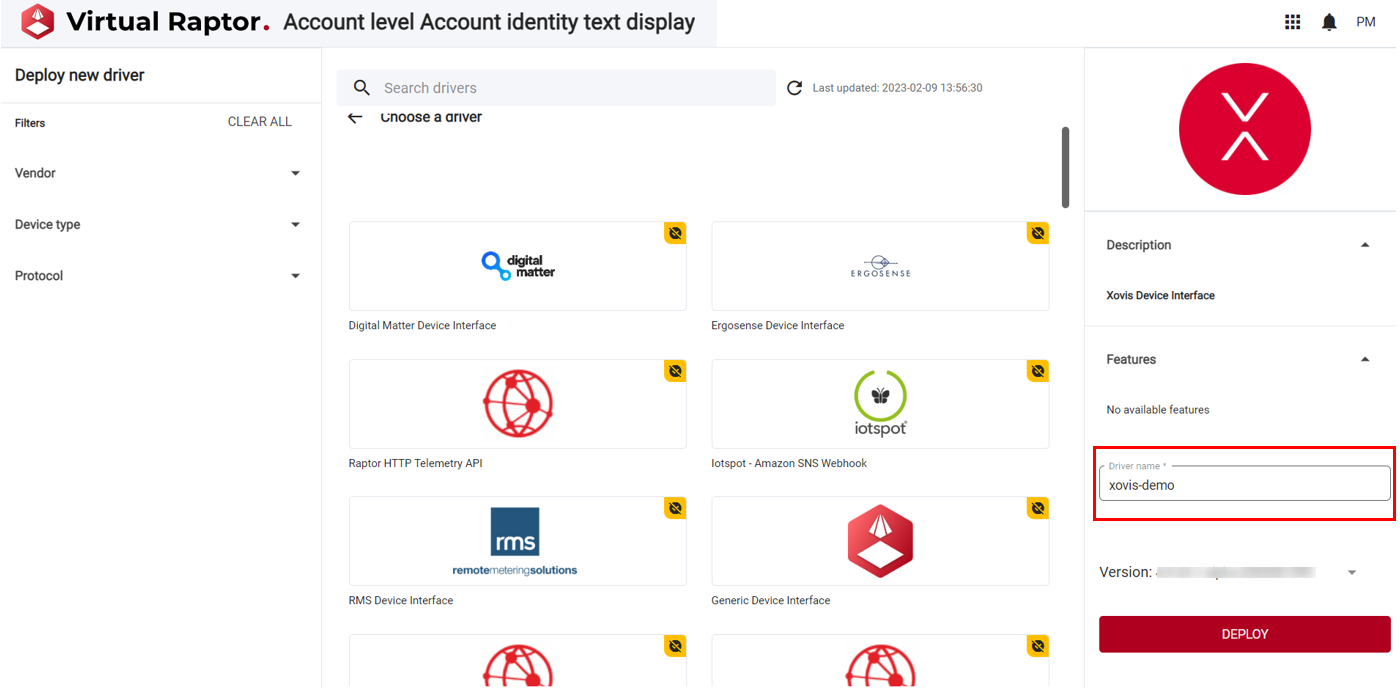Refresh the driver list
The width and height of the screenshot is (1400, 688).
point(794,87)
